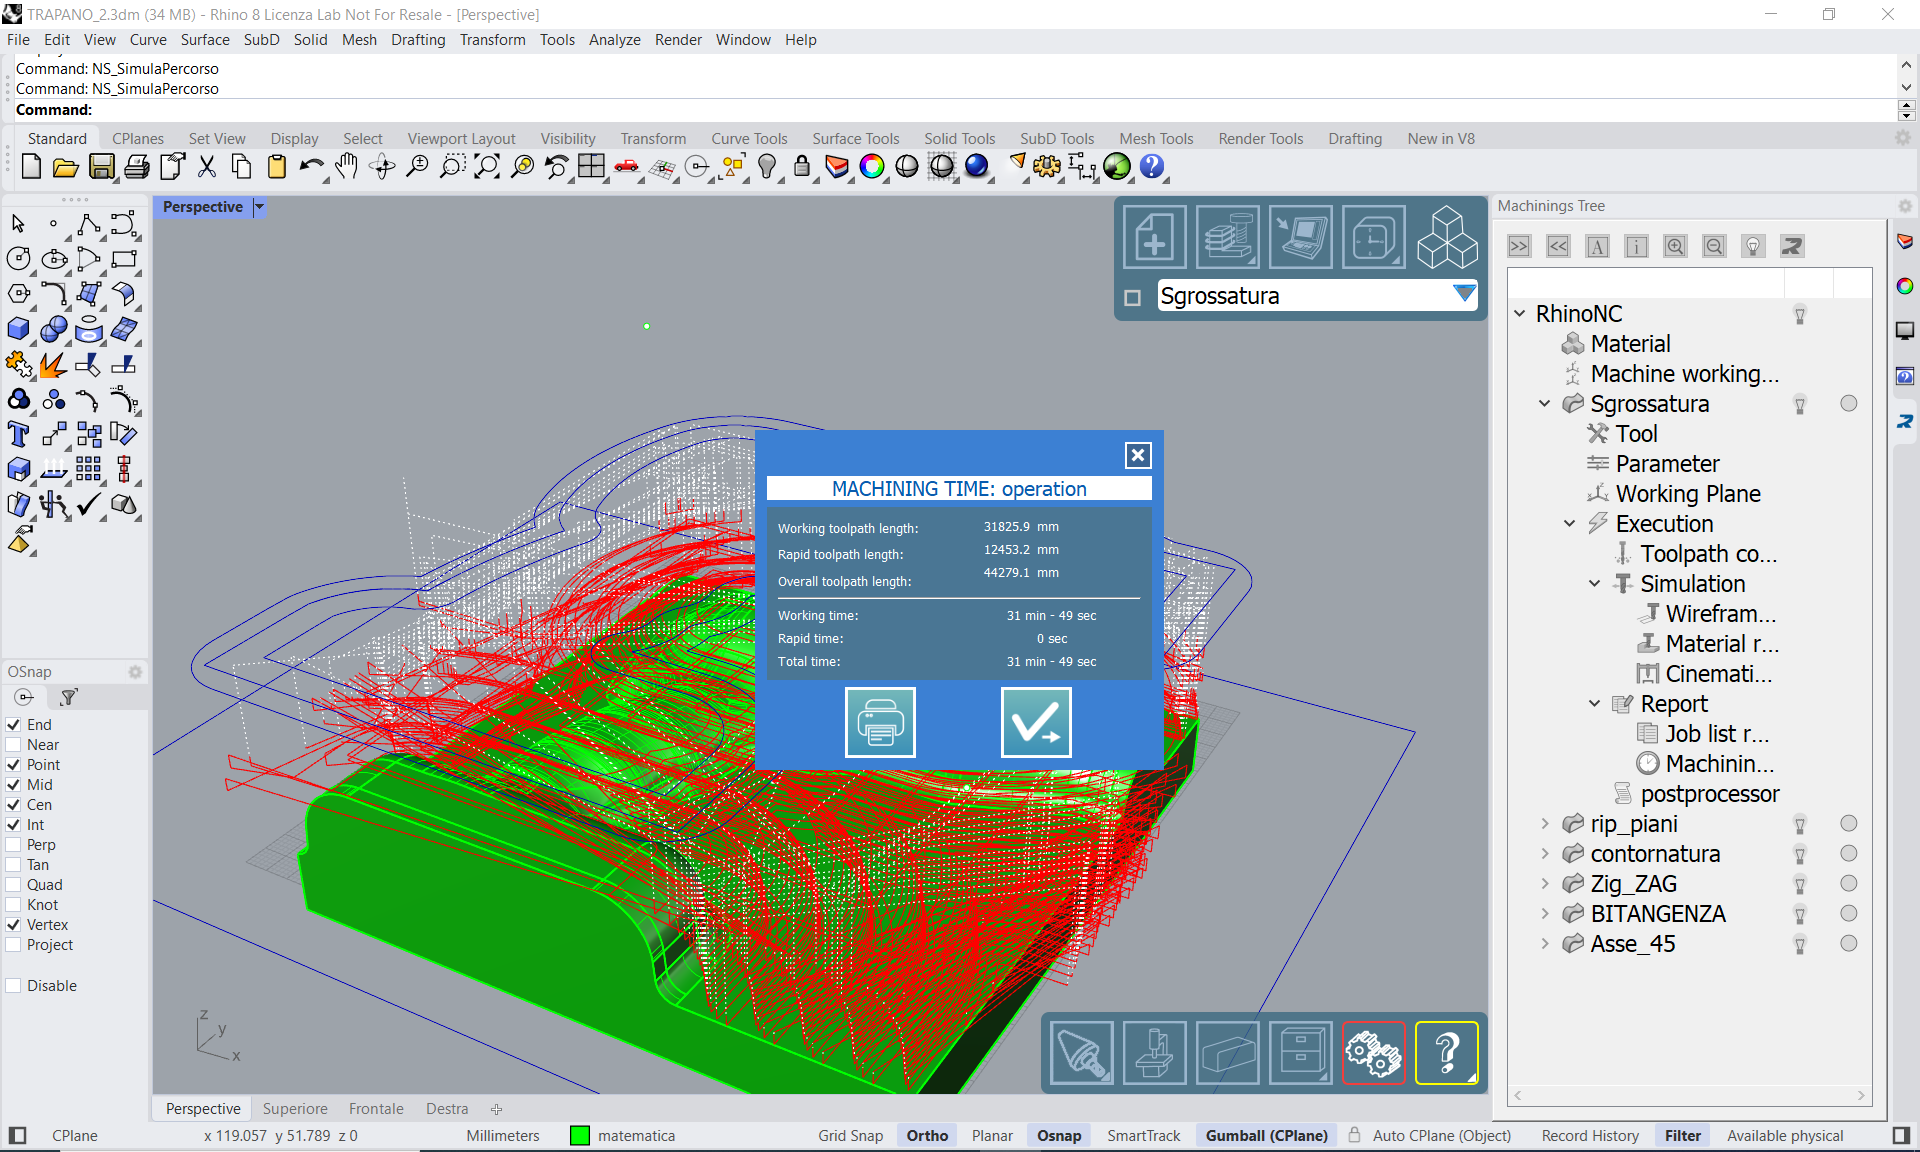Switch to the Superiore viewport tab
This screenshot has height=1152, width=1920.
pyautogui.click(x=295, y=1109)
